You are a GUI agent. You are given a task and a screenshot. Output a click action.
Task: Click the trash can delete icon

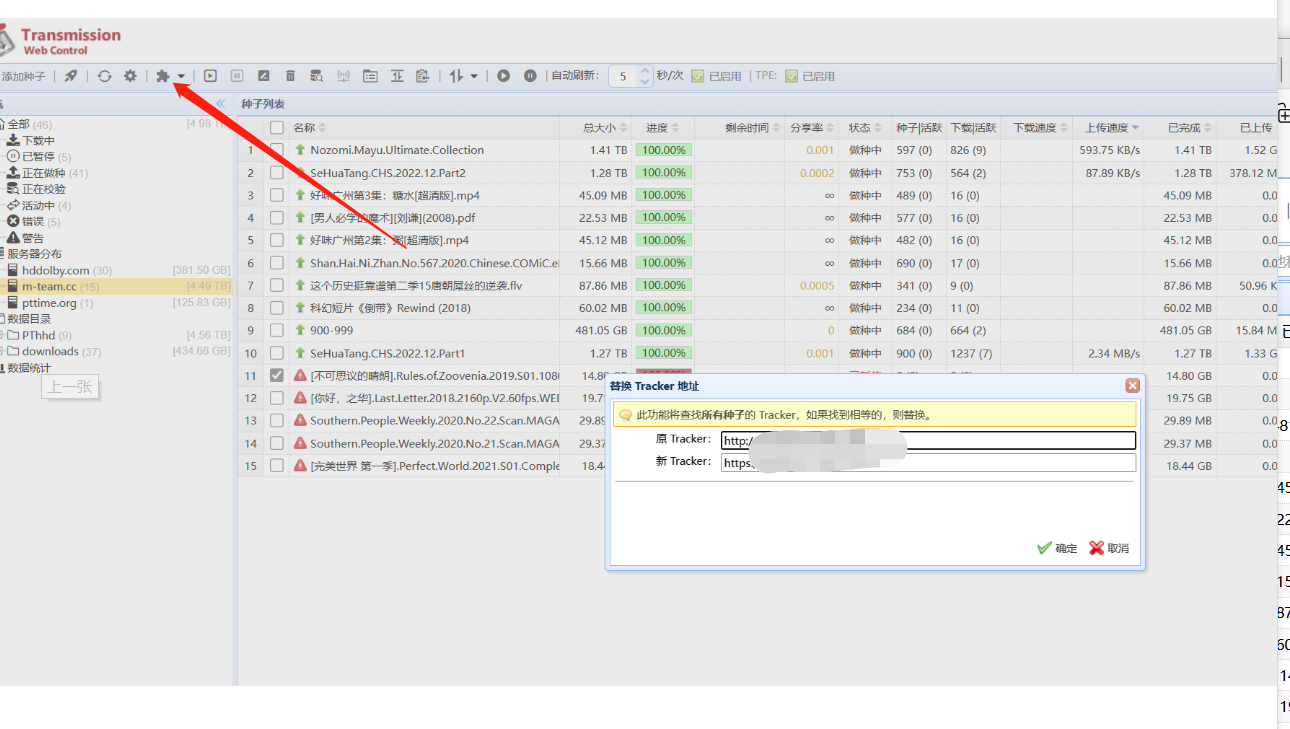click(291, 76)
